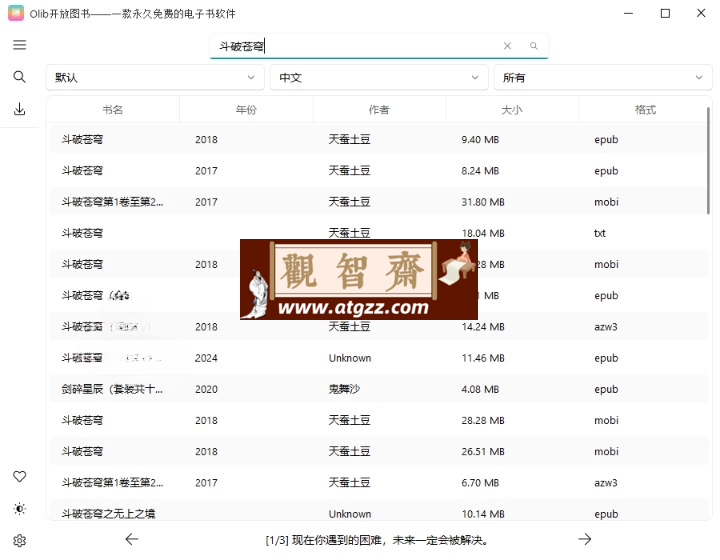The image size is (720, 560).
Task: Minimize the Olib window
Action: pos(629,13)
